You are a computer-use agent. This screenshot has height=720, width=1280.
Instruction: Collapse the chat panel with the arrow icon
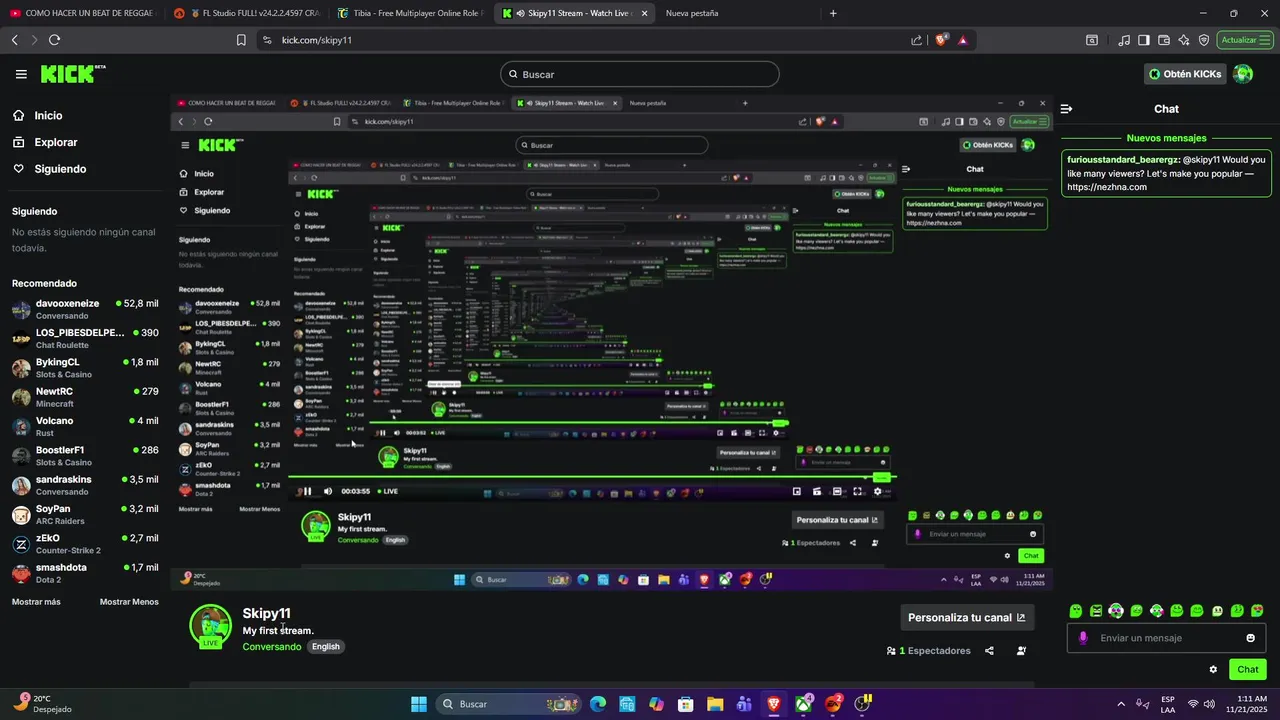tap(1067, 109)
